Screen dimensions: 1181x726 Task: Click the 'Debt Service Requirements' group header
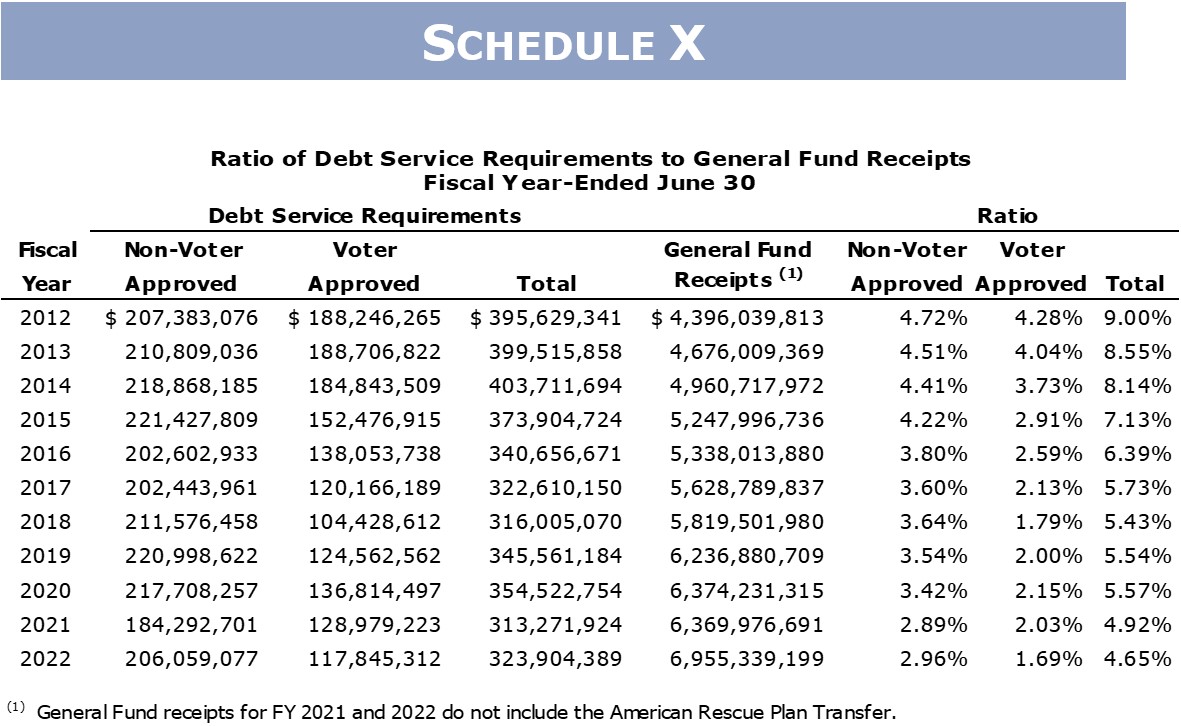click(364, 216)
